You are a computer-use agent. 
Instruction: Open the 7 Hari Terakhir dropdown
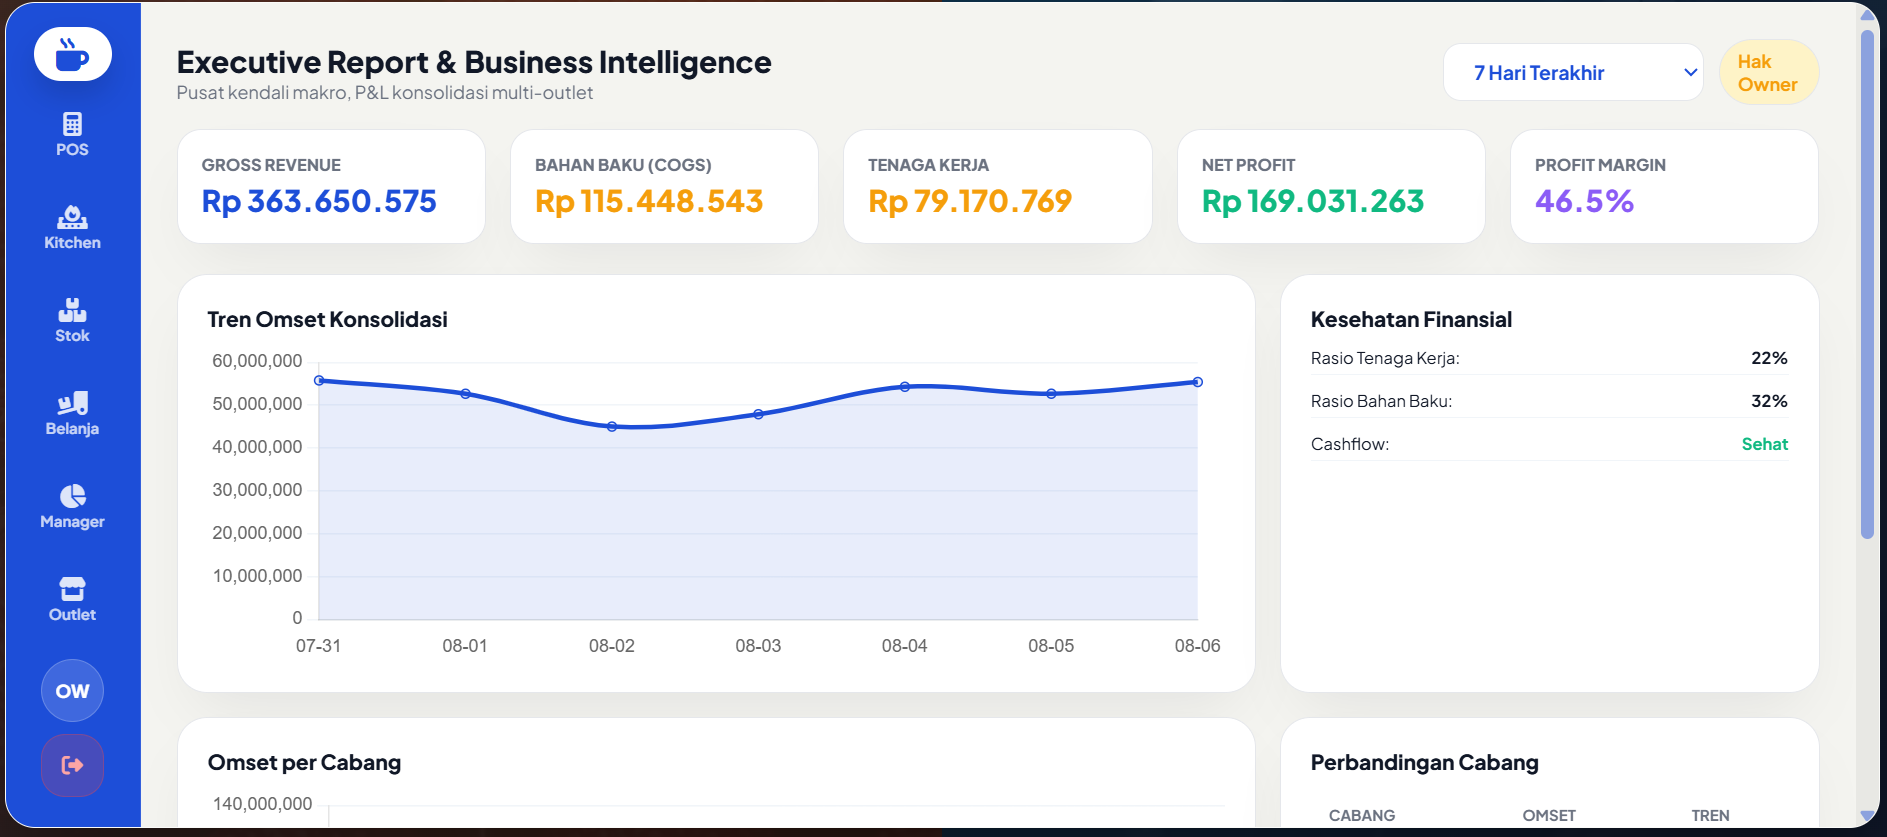(x=1573, y=72)
